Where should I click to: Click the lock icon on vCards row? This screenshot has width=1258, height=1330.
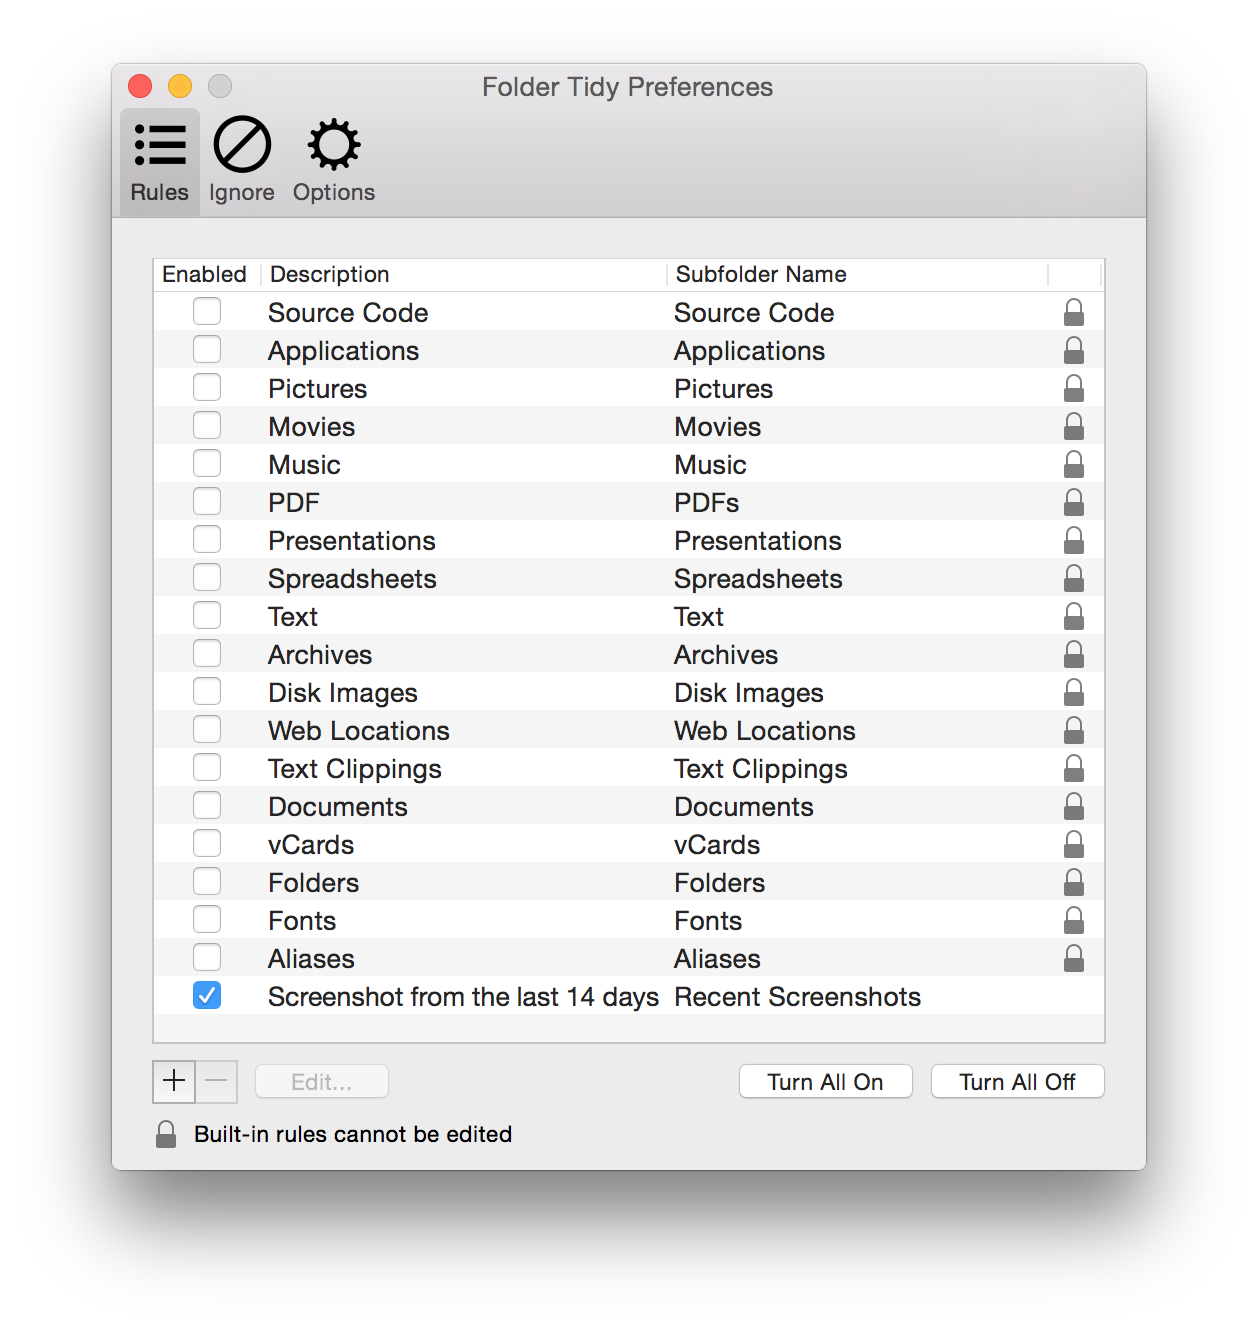1074,844
